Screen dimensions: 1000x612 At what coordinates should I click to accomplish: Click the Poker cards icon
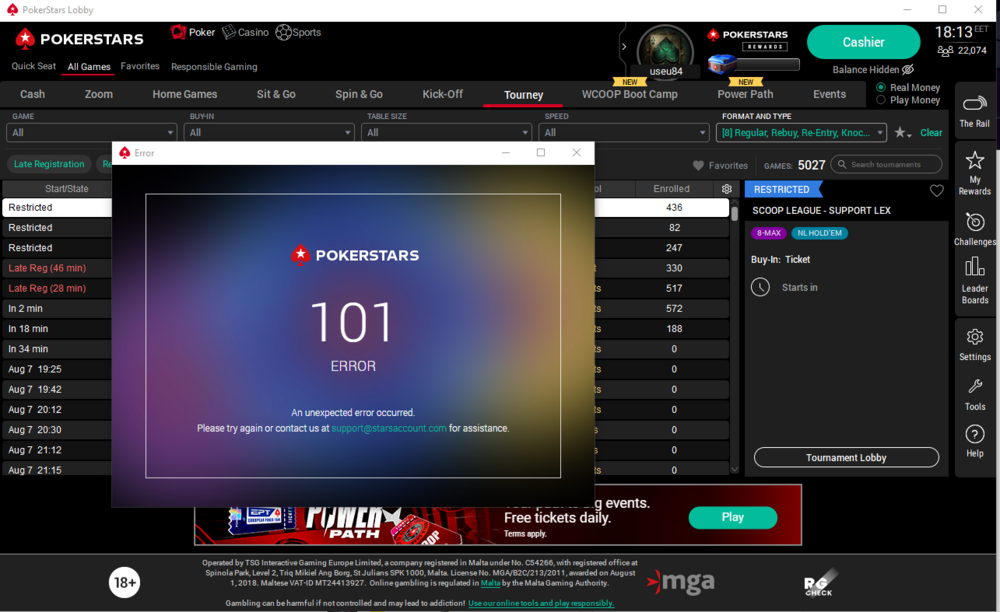pyautogui.click(x=178, y=32)
